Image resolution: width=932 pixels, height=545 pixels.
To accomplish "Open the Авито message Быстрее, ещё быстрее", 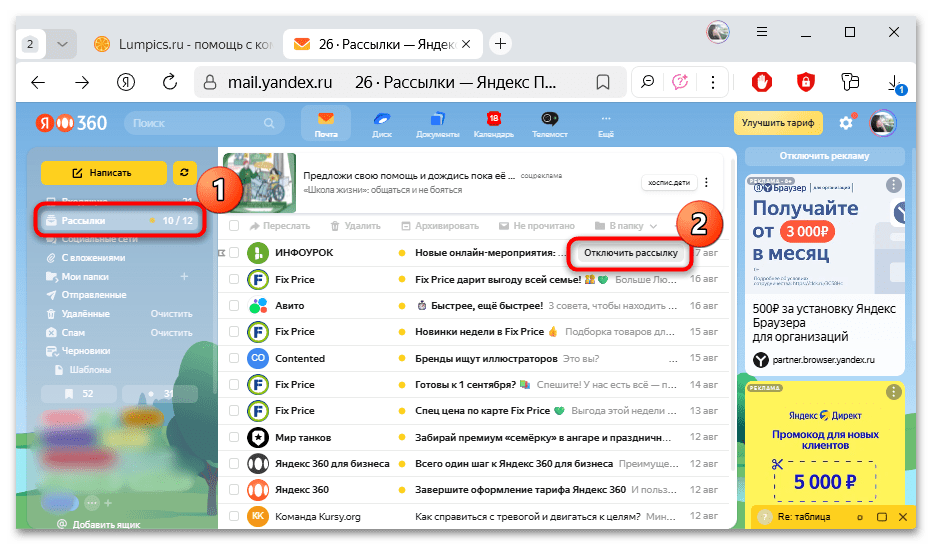I will point(487,305).
